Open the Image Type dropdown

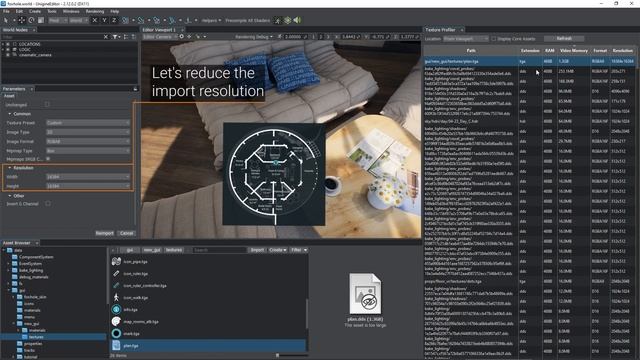[x=88, y=132]
